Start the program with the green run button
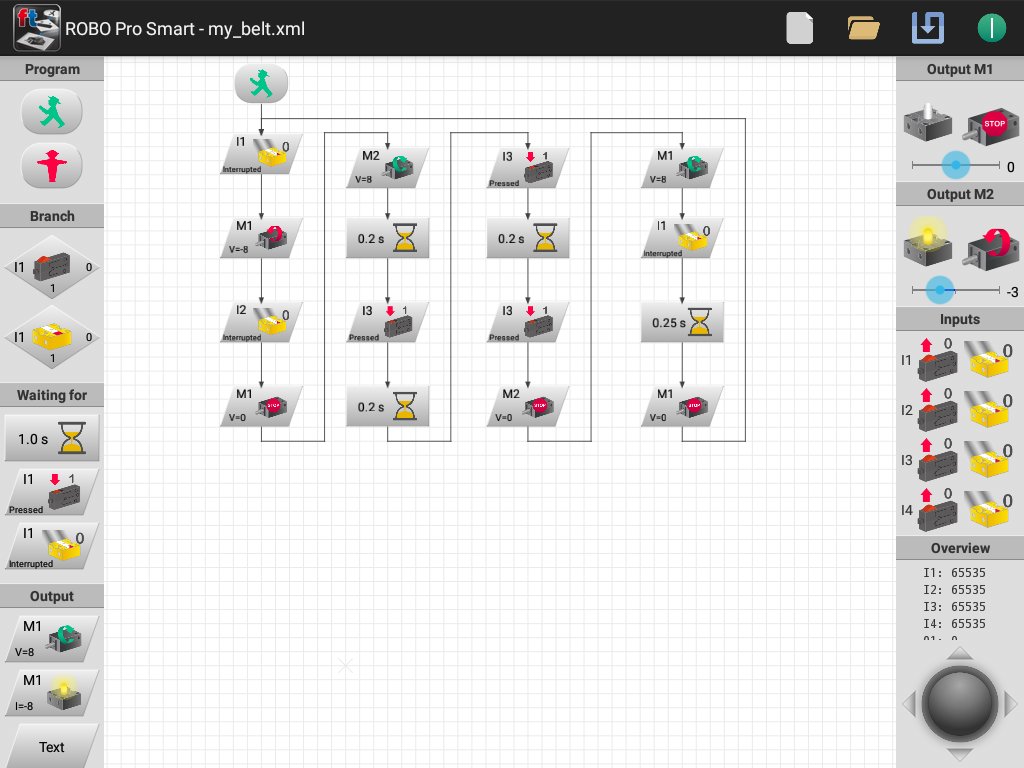 tap(992, 28)
